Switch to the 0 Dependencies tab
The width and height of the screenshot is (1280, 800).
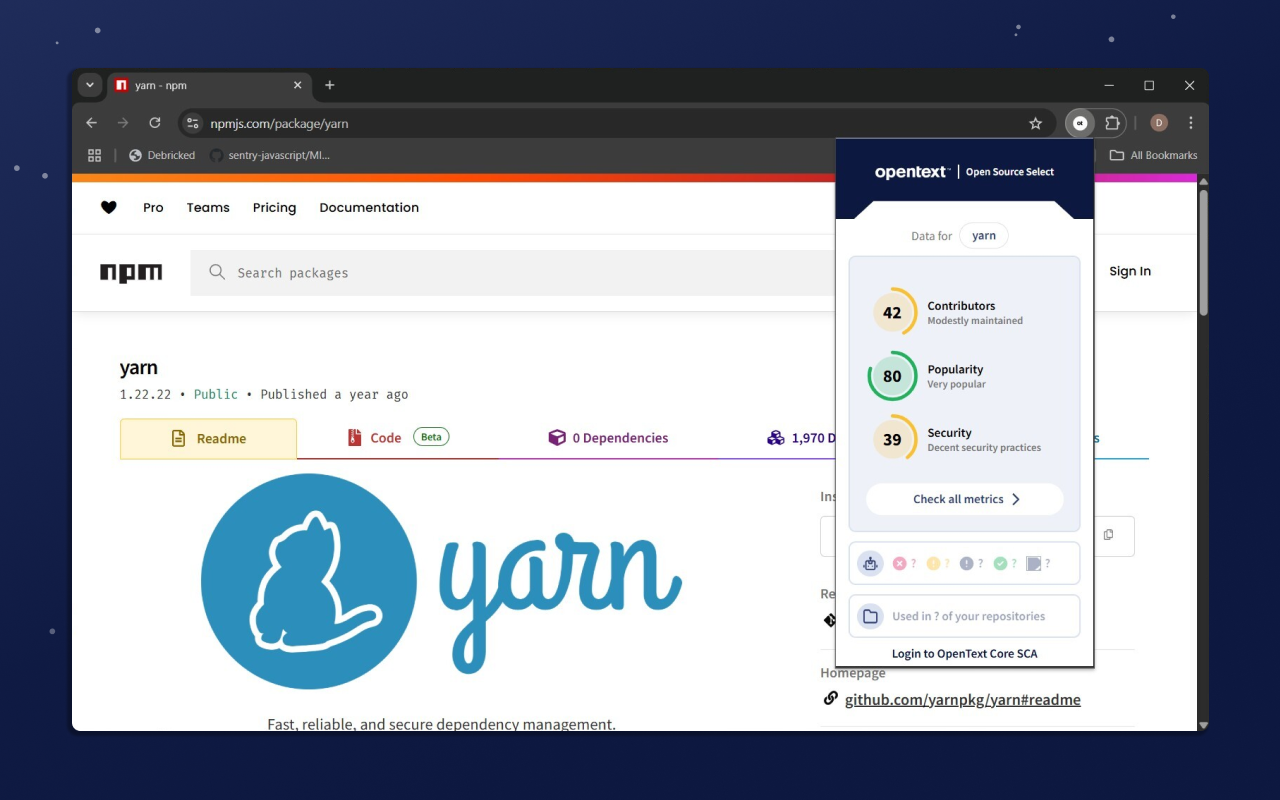pyautogui.click(x=608, y=438)
